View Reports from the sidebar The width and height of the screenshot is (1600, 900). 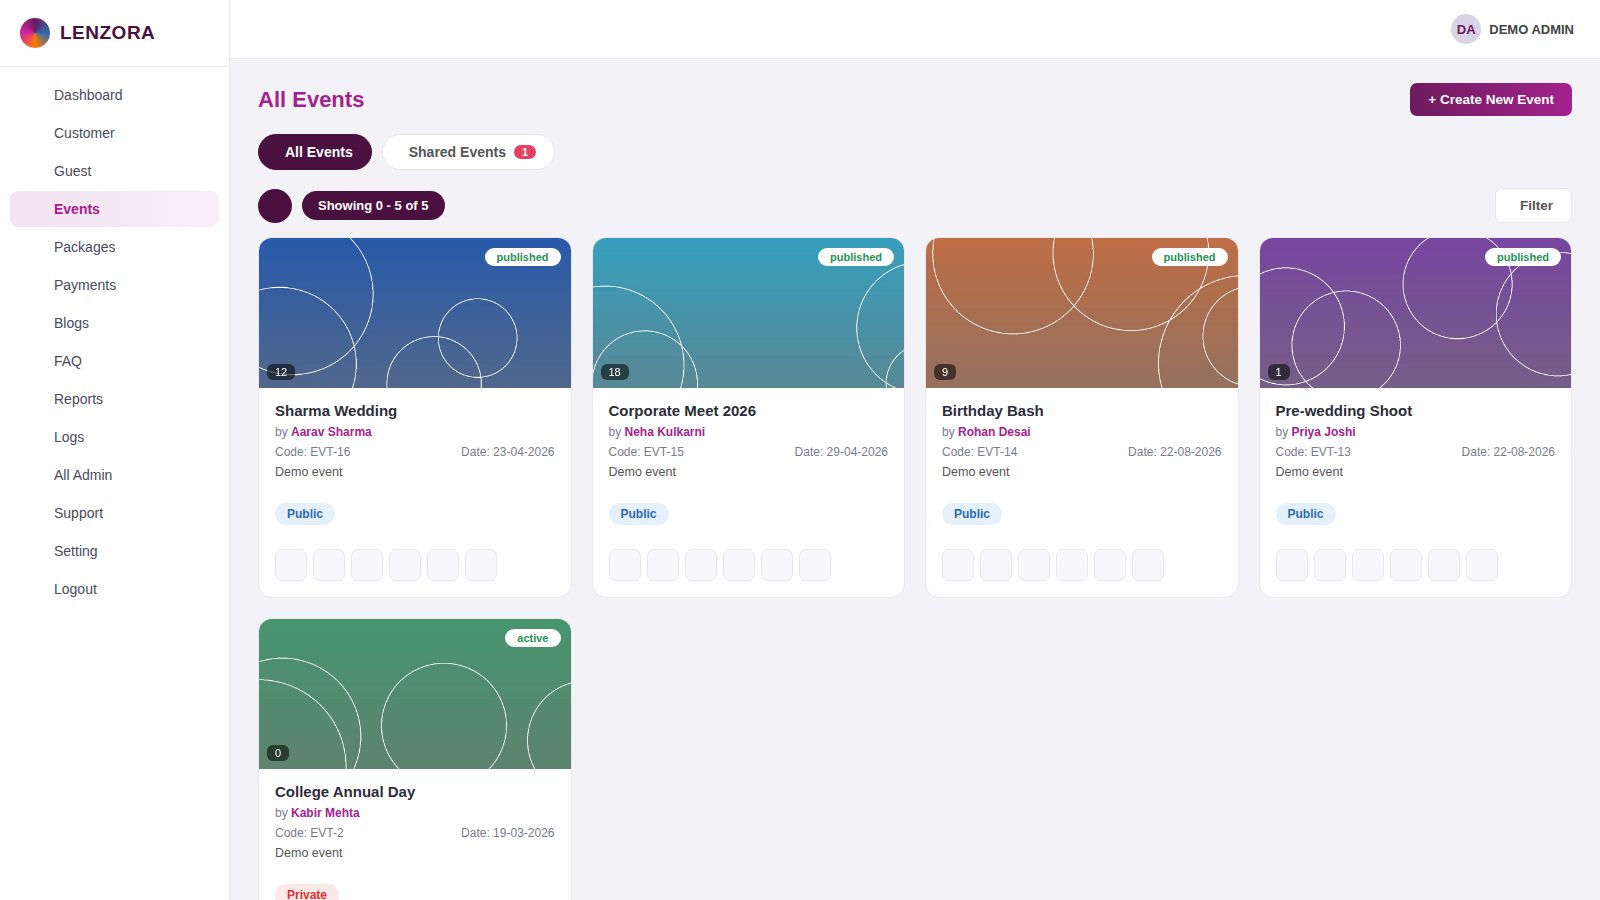point(114,399)
